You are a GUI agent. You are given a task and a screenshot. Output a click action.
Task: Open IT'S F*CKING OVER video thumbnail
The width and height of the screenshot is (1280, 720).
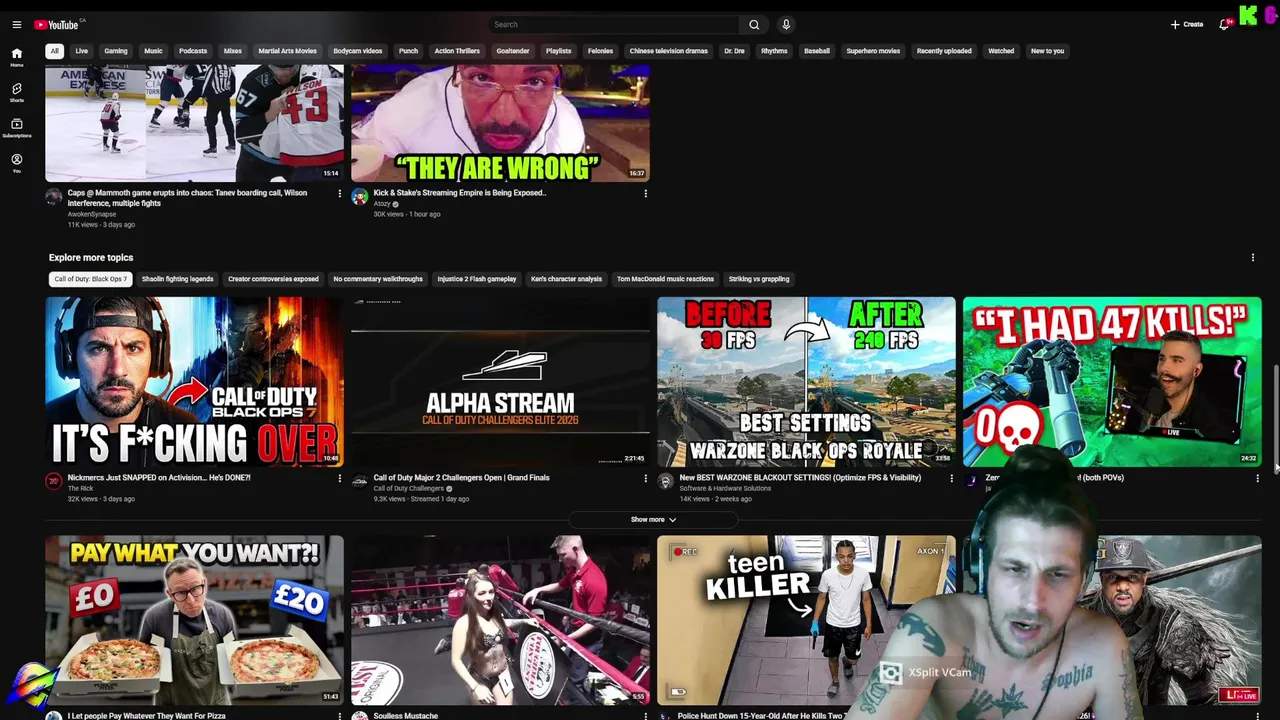click(x=194, y=382)
